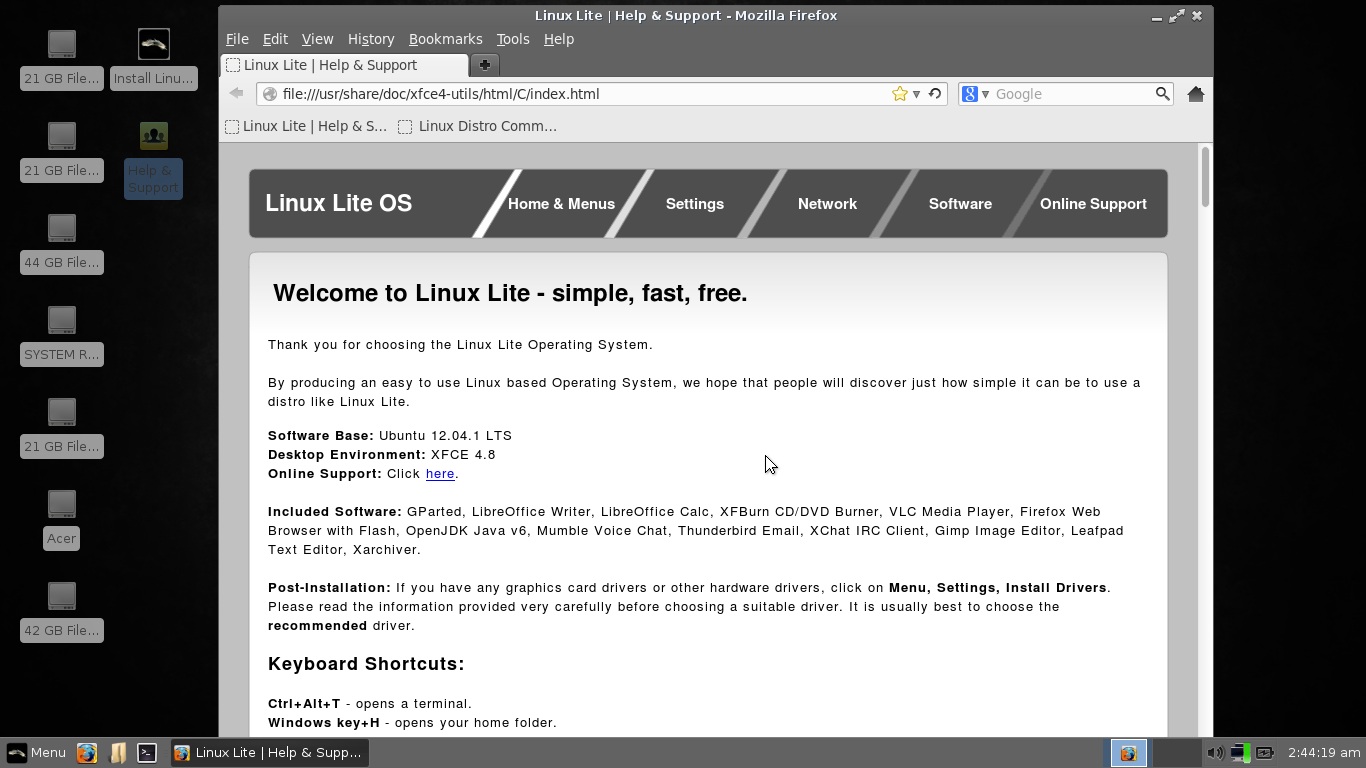Open the SYSTEM R... drive icon

pyautogui.click(x=62, y=336)
